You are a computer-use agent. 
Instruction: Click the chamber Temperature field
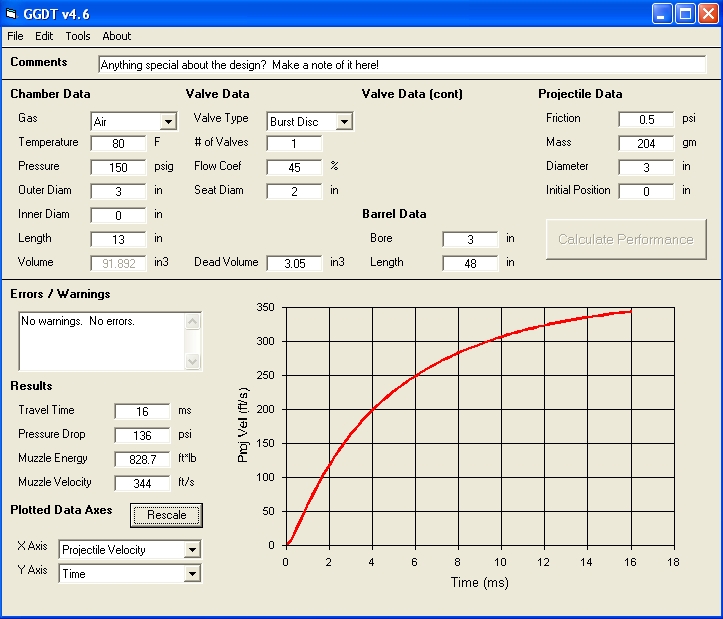(x=118, y=143)
